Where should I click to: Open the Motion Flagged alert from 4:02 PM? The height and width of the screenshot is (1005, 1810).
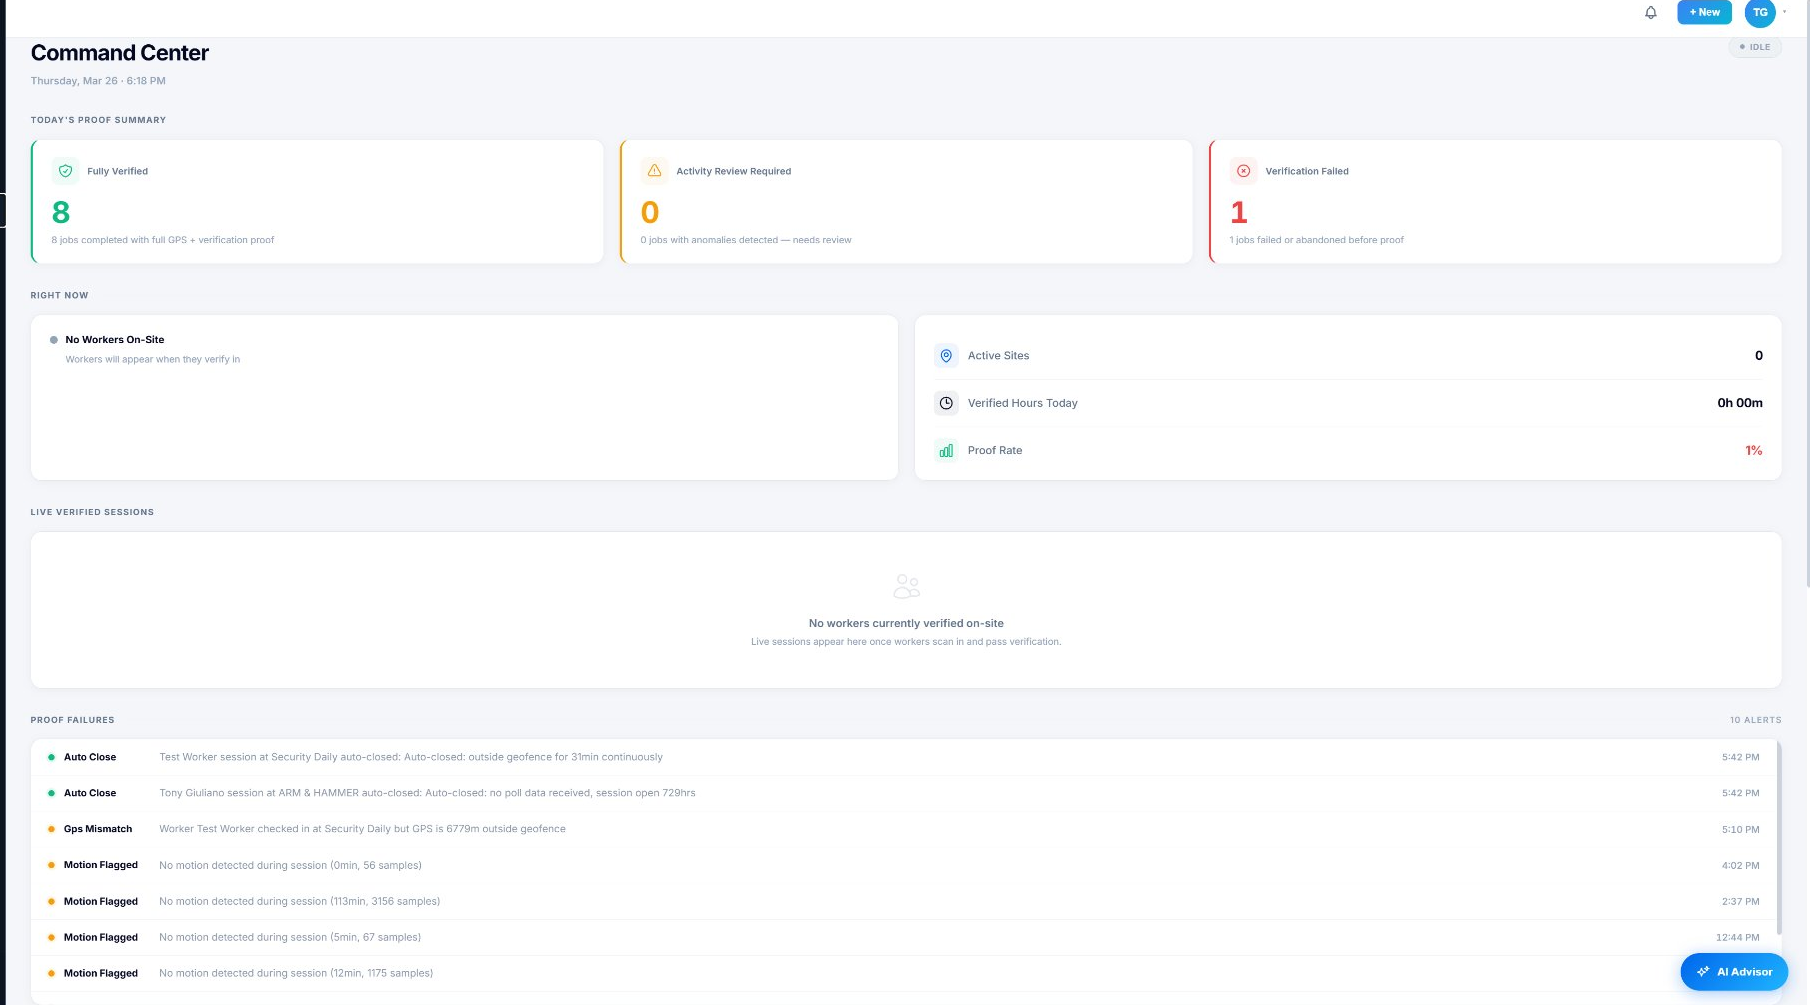pos(400,865)
